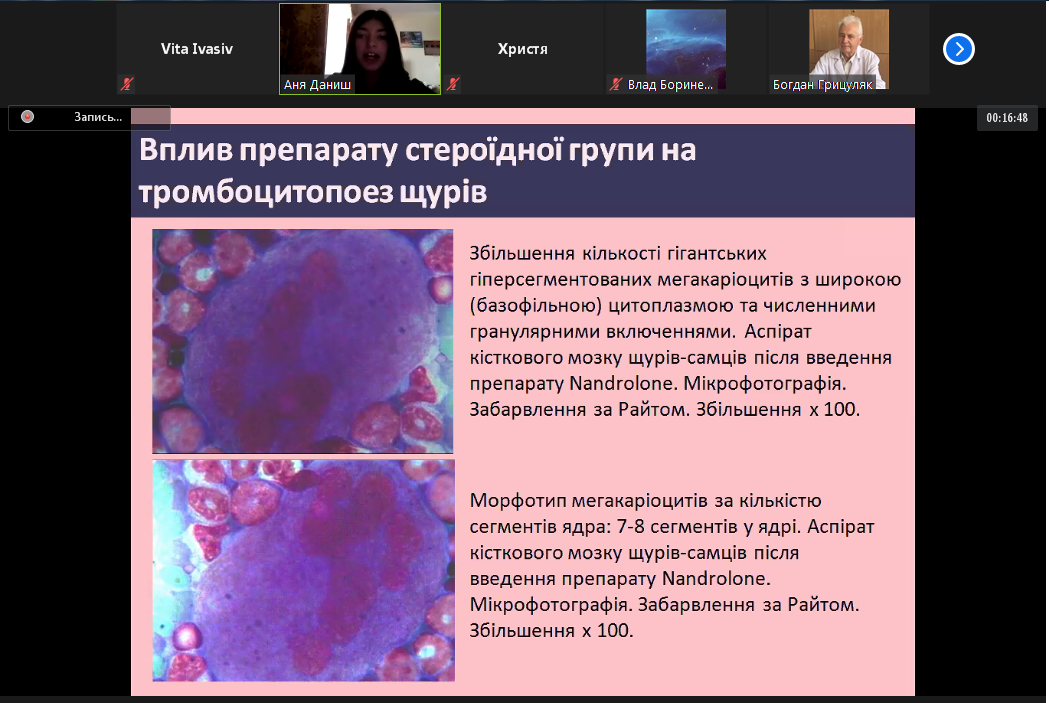The image size is (1049, 703).
Task: Click muted microphone icon on Vita Ivasiv tile
Action: point(127,85)
